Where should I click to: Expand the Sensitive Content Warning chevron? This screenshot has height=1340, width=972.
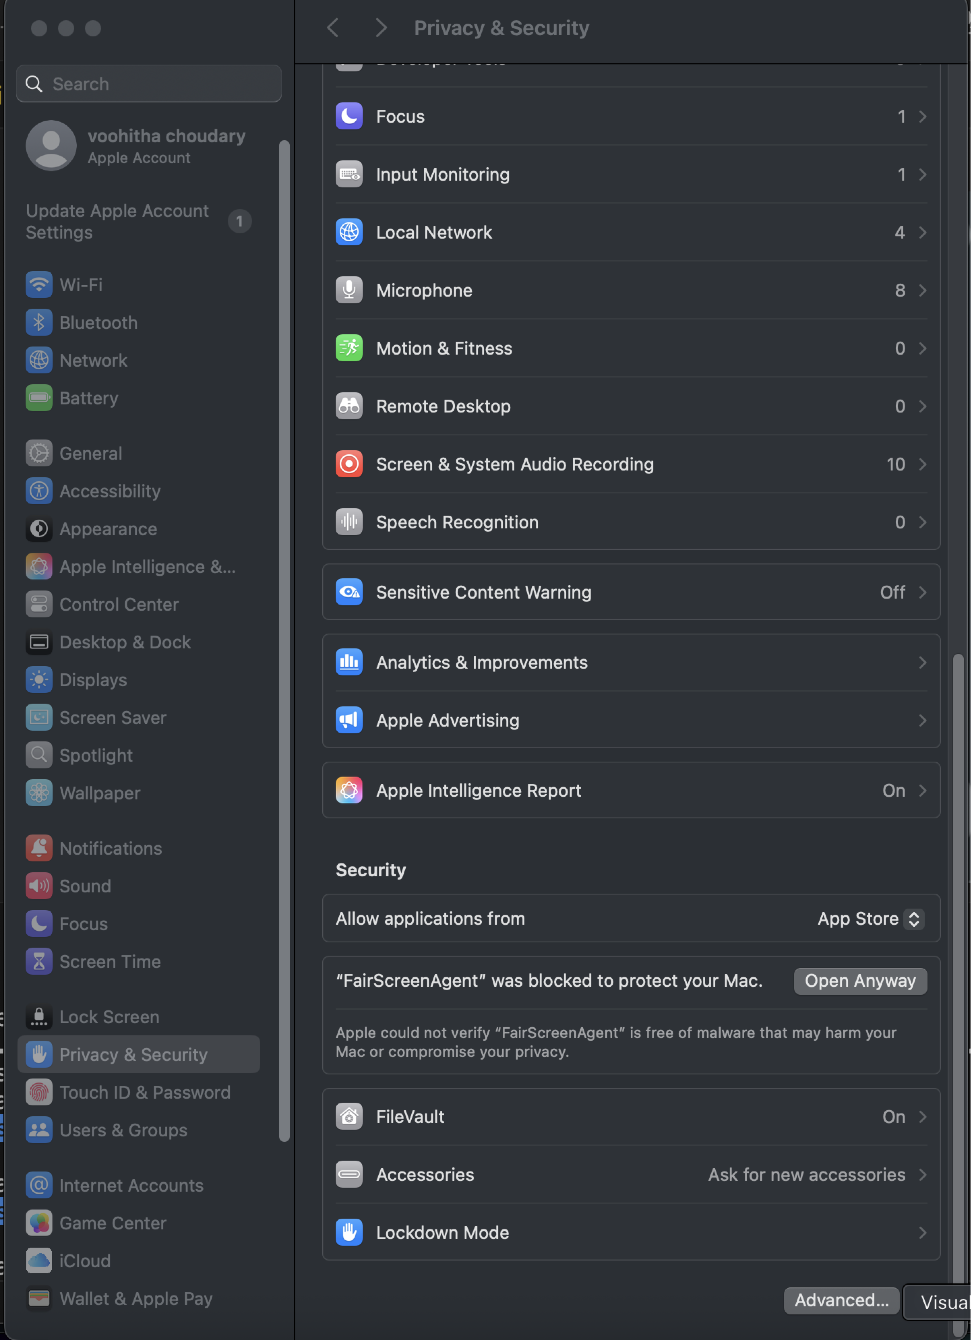922,593
